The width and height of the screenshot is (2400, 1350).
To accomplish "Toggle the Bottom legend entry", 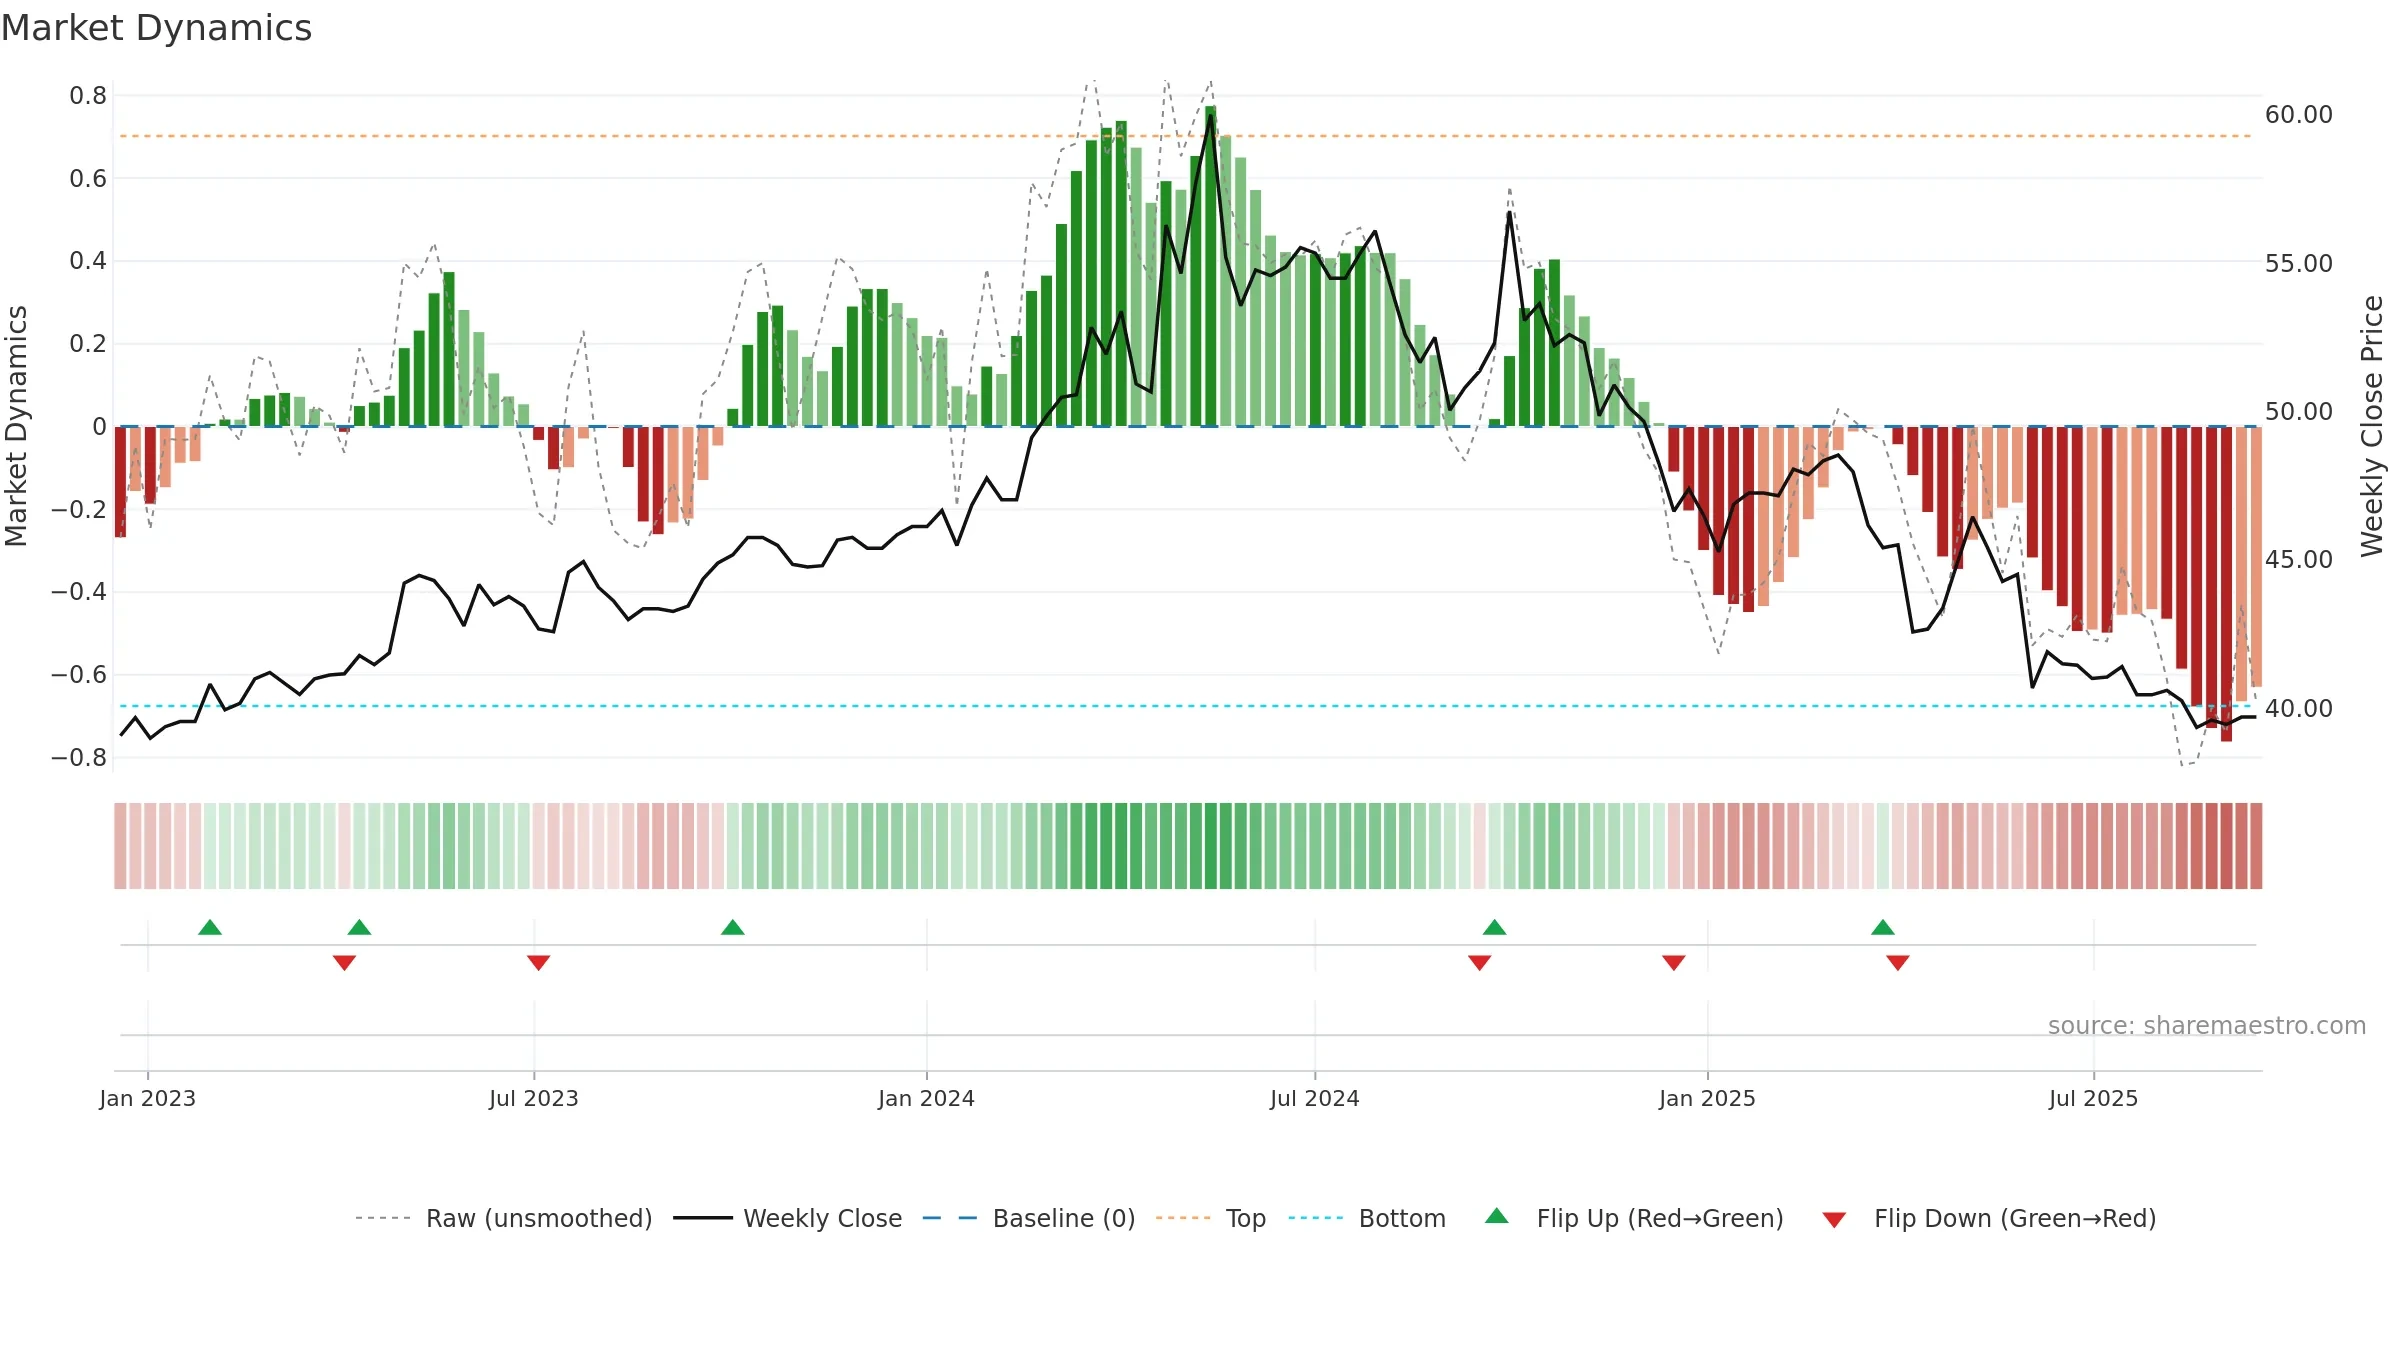I will (1367, 1218).
